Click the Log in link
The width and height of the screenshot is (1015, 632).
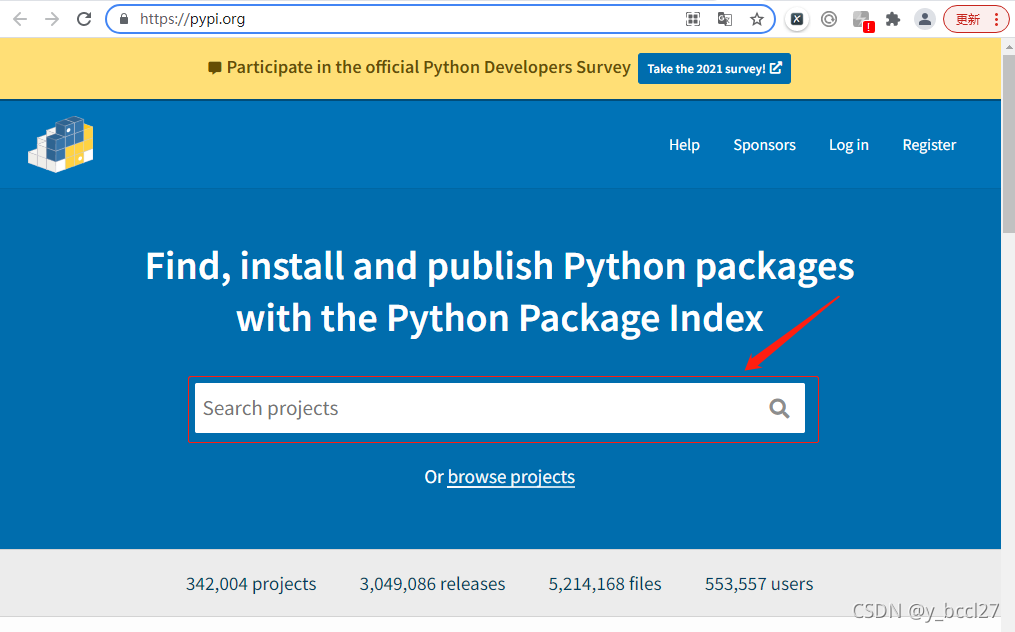[849, 145]
